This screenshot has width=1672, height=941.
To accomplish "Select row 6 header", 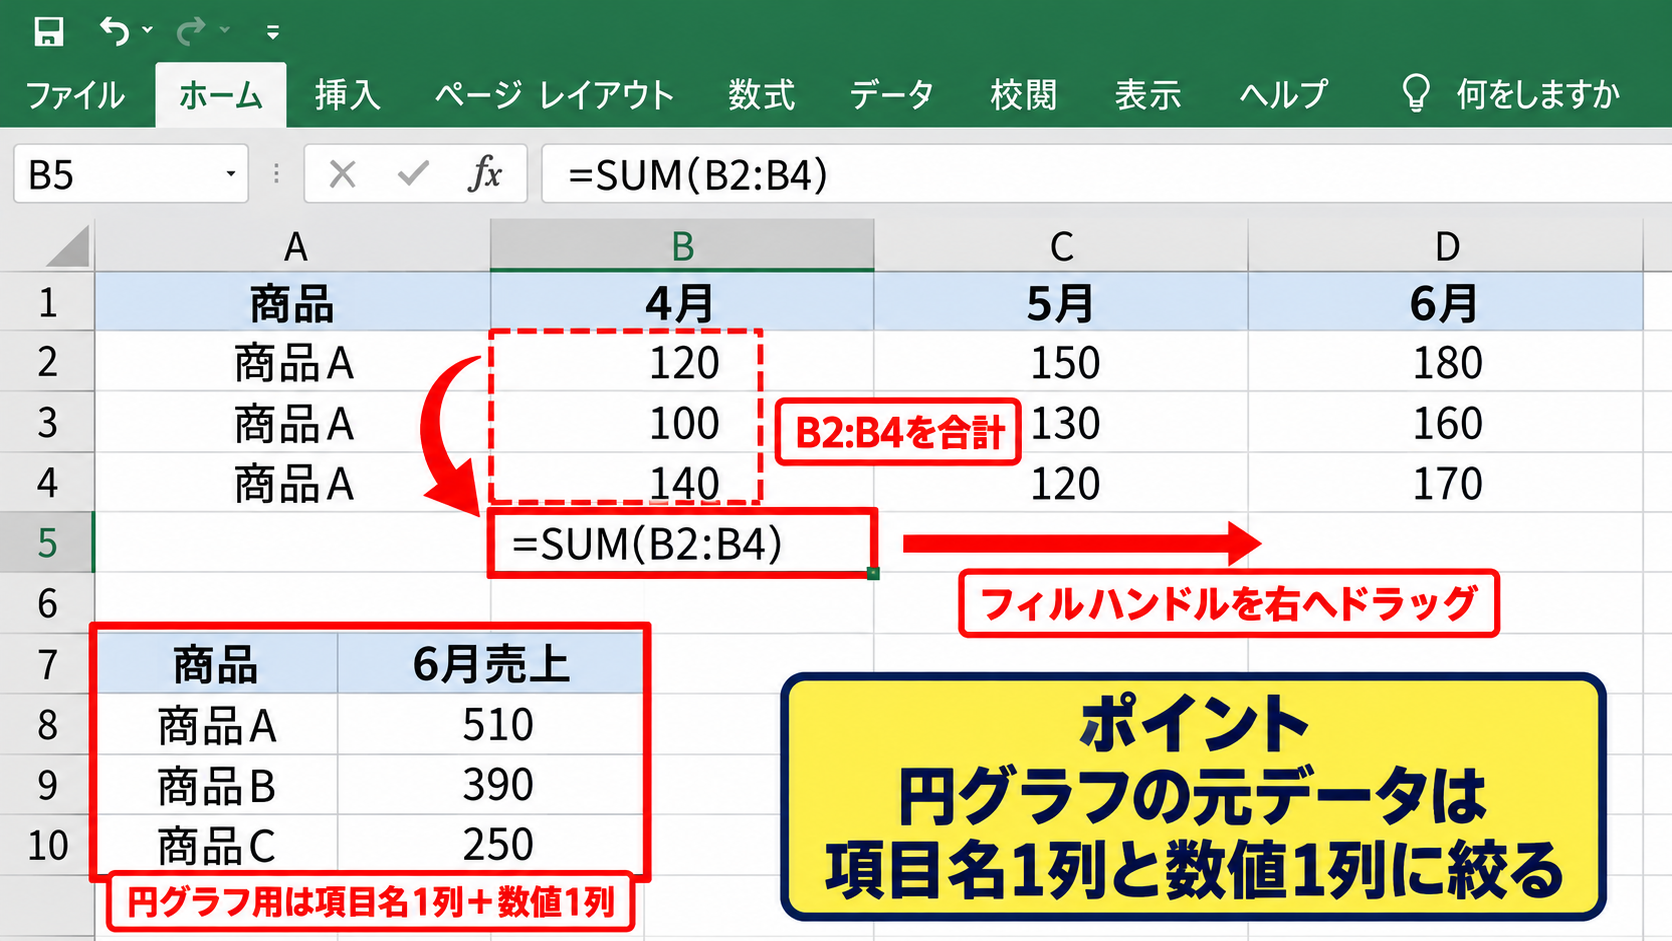I will click(x=47, y=603).
